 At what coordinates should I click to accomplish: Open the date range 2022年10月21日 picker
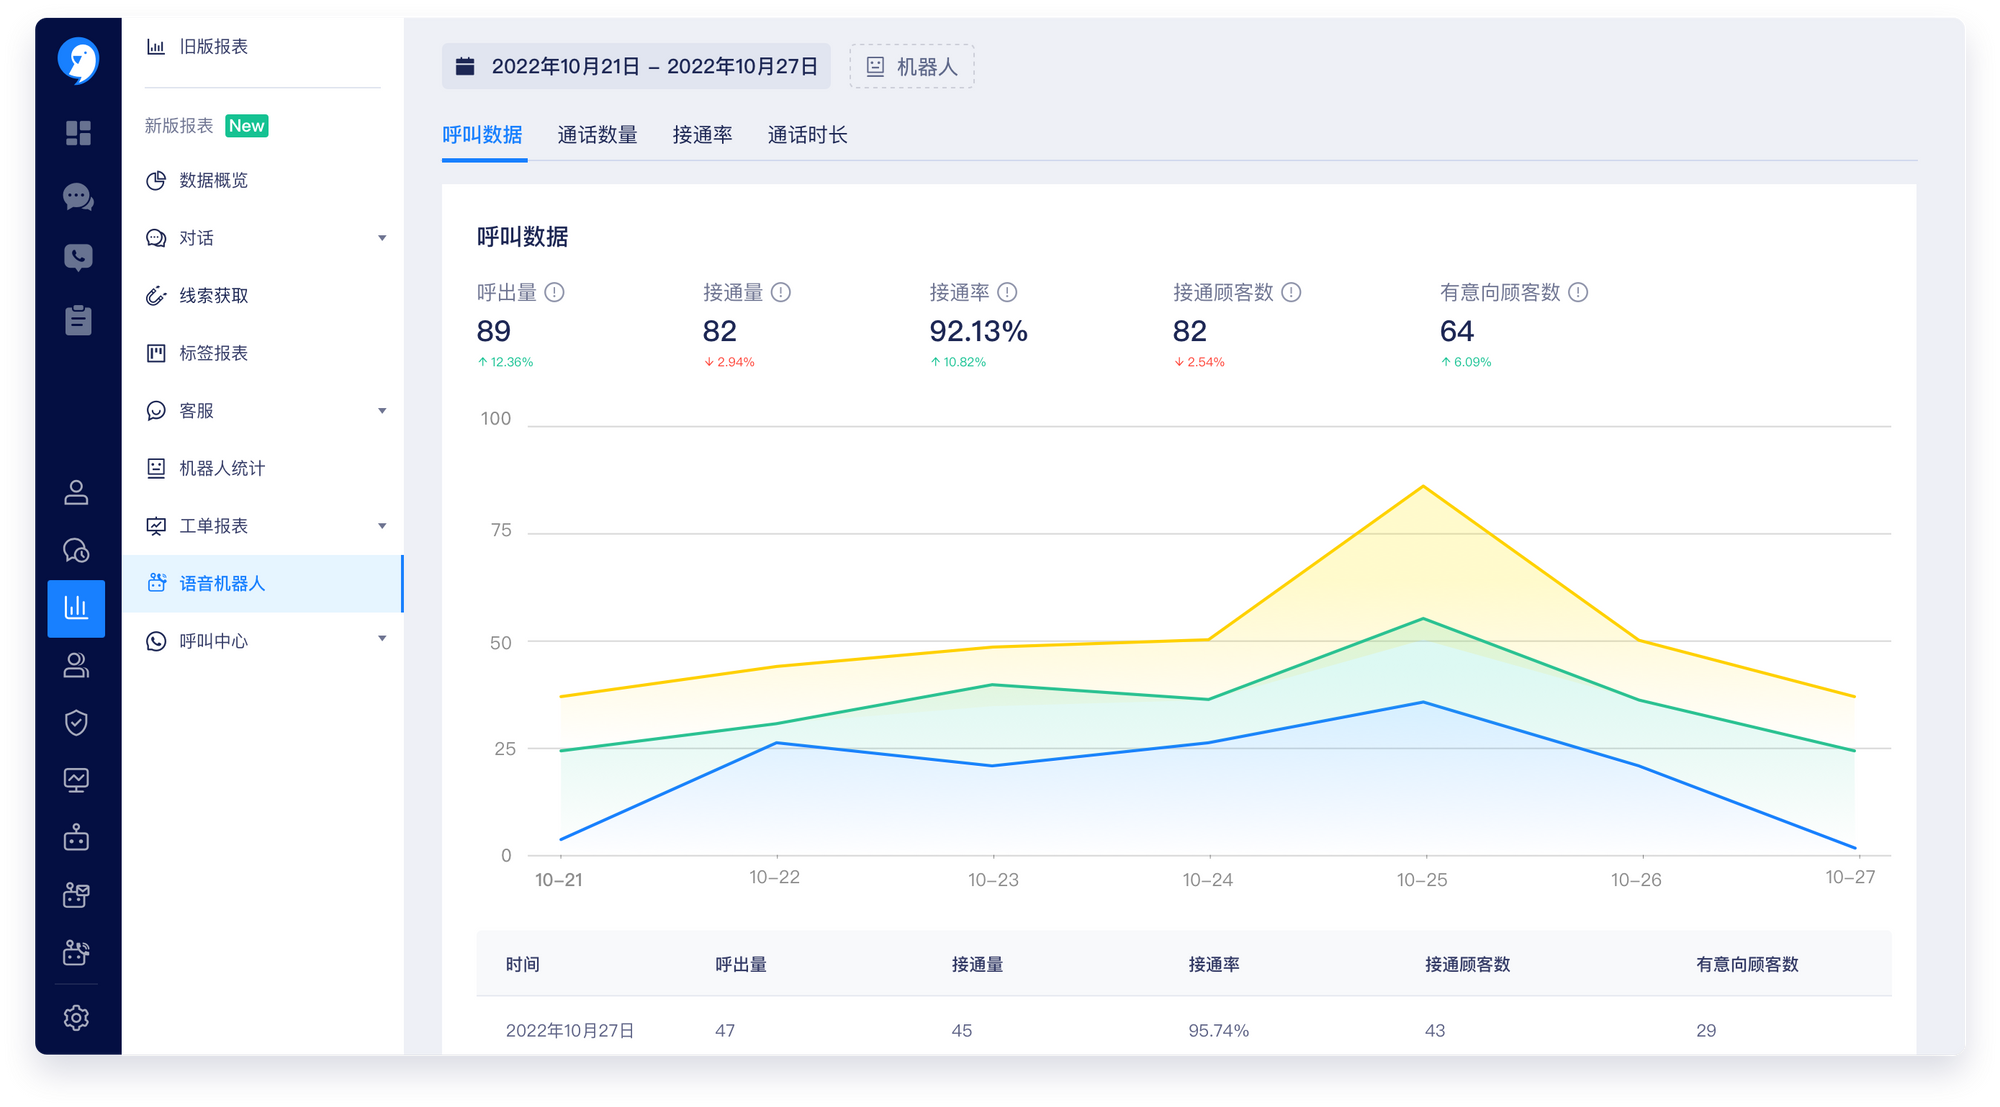pos(636,66)
